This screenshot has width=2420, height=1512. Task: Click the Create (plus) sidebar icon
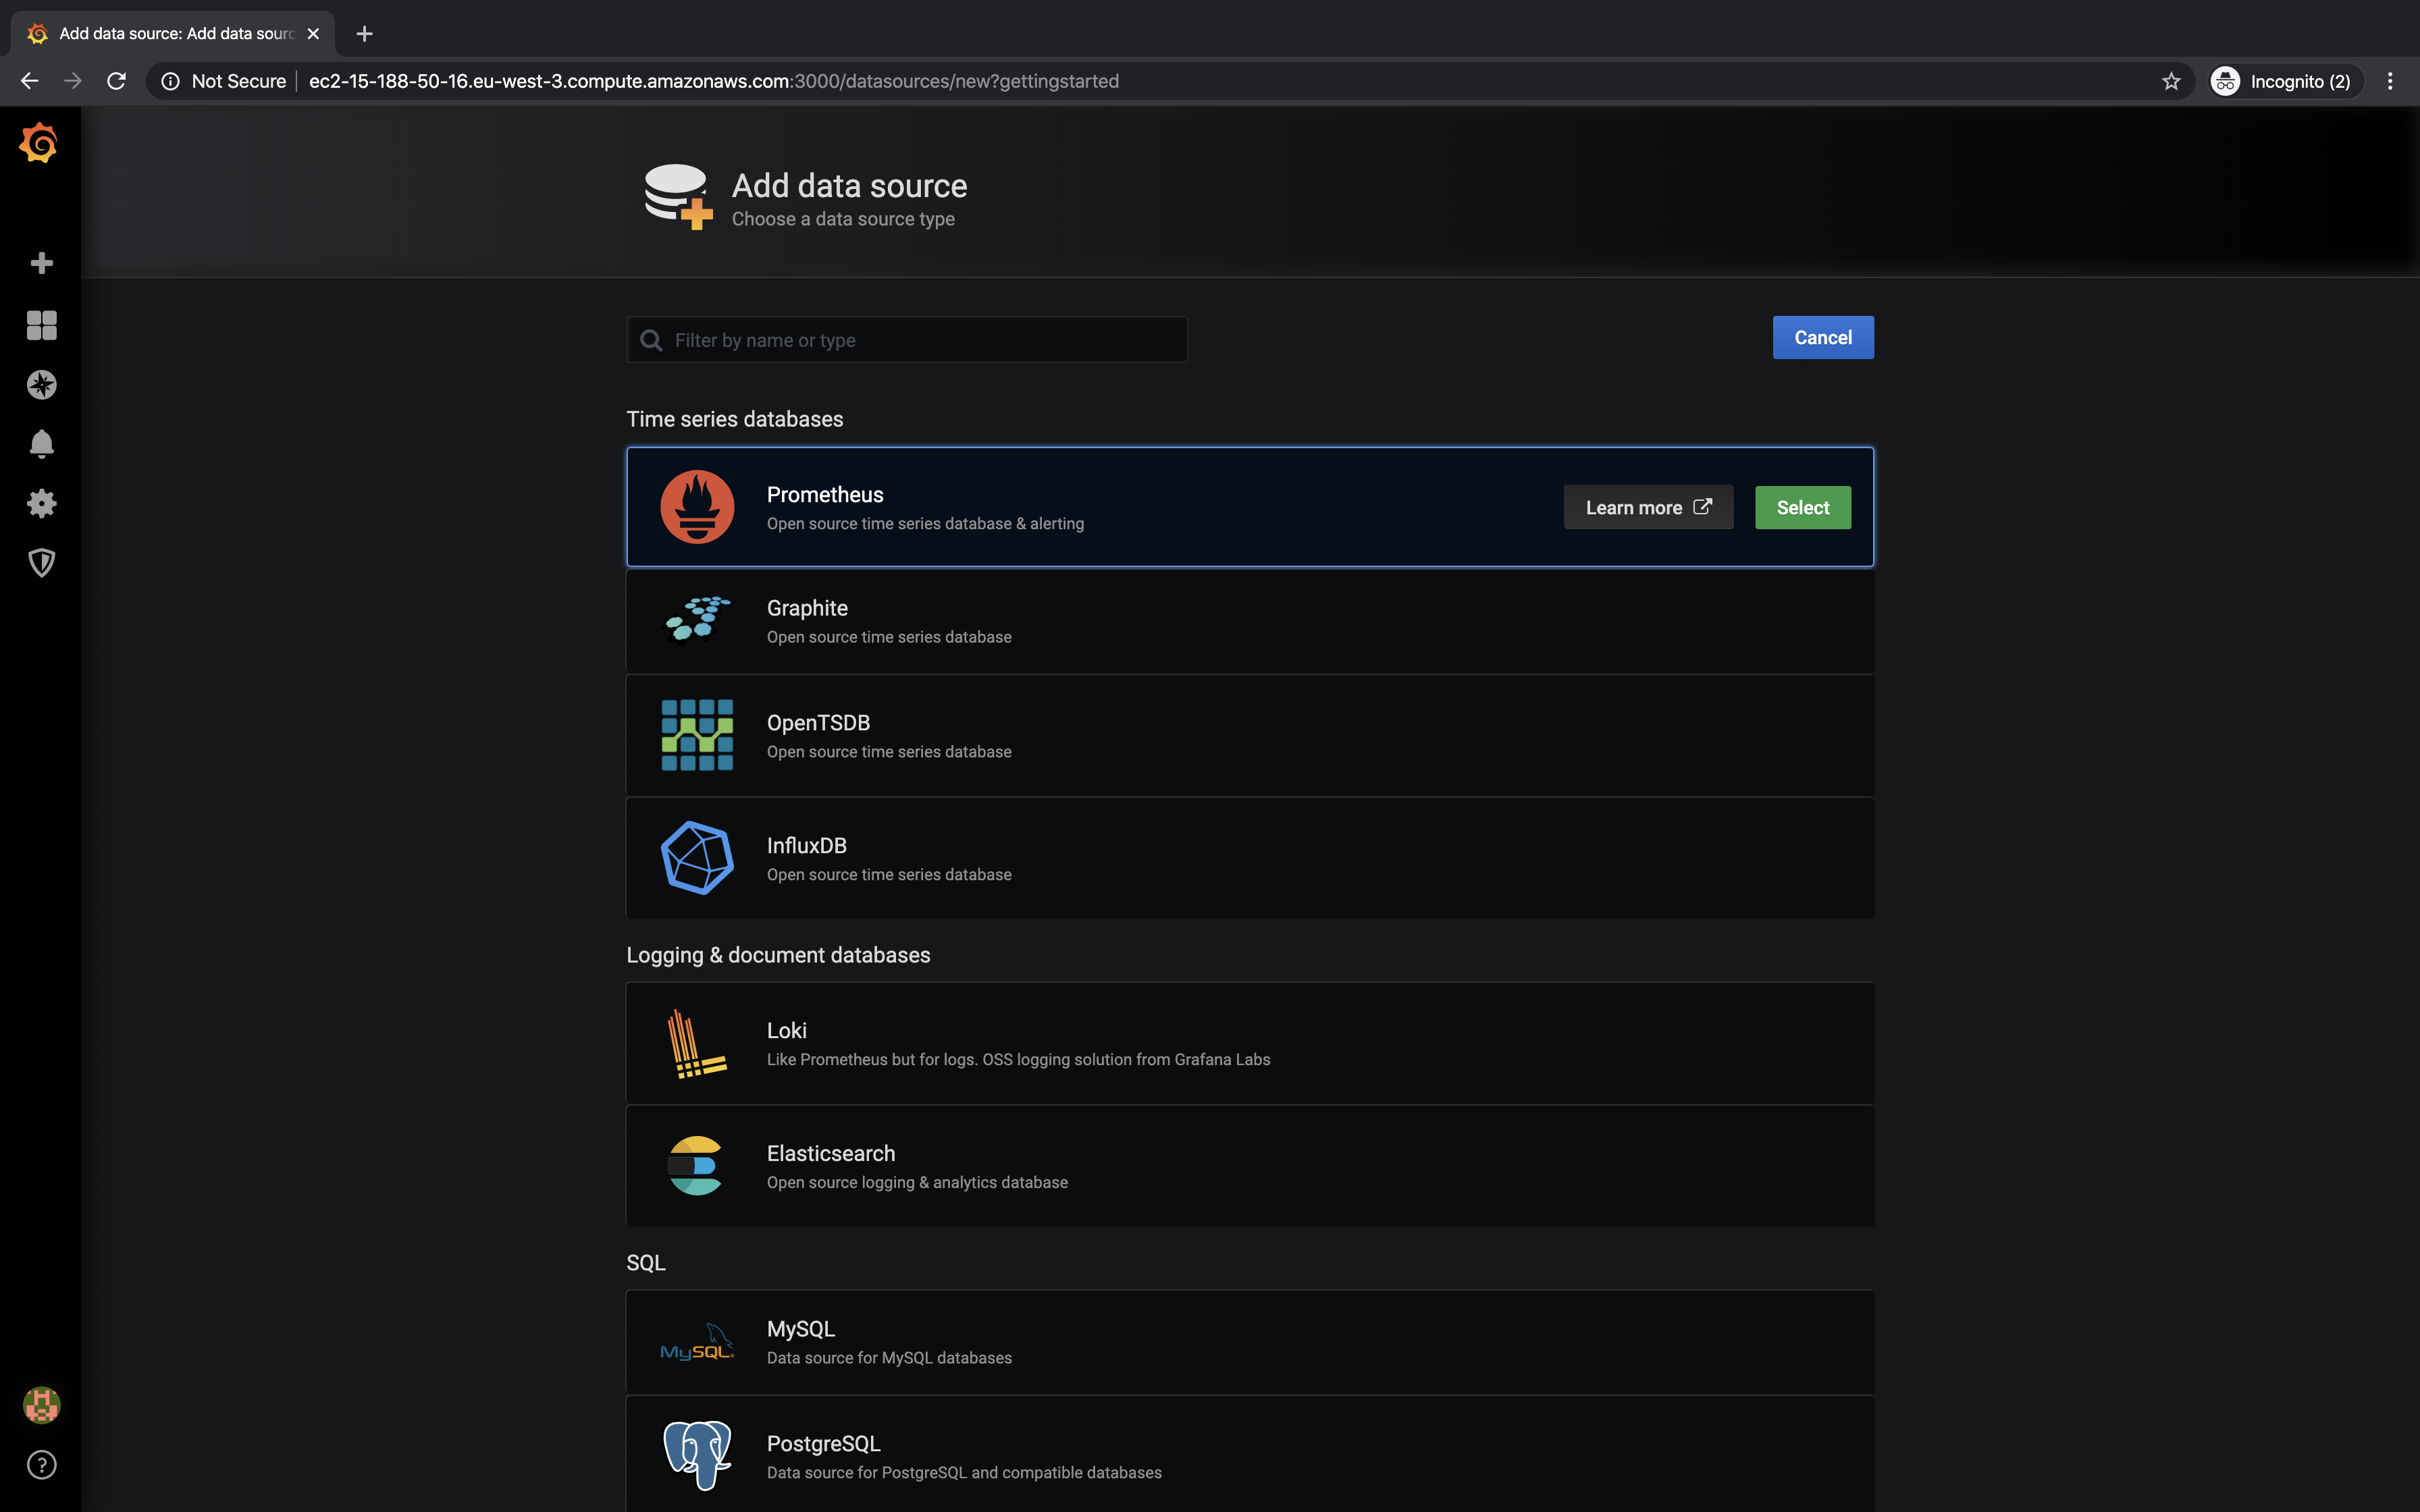(x=41, y=262)
